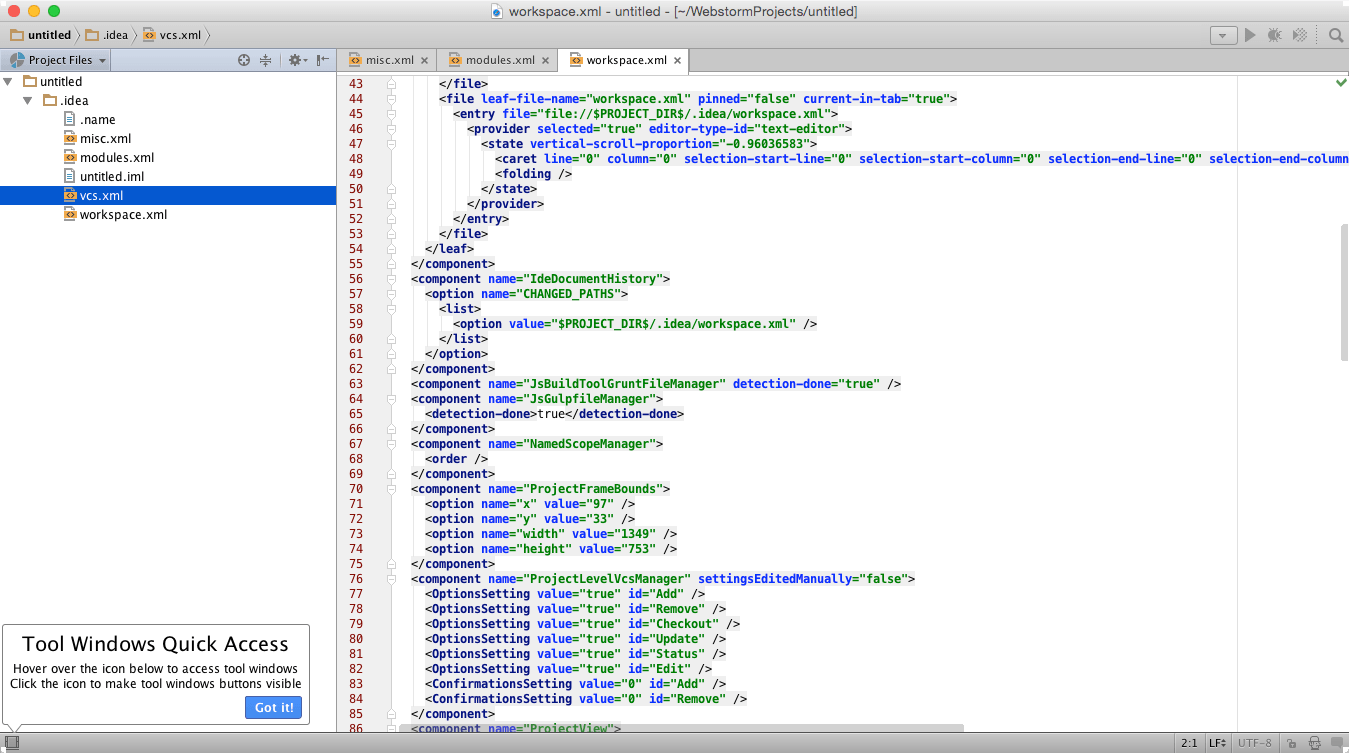Click line number 63 in gutter
Image resolution: width=1349 pixels, height=753 pixels.
(356, 384)
